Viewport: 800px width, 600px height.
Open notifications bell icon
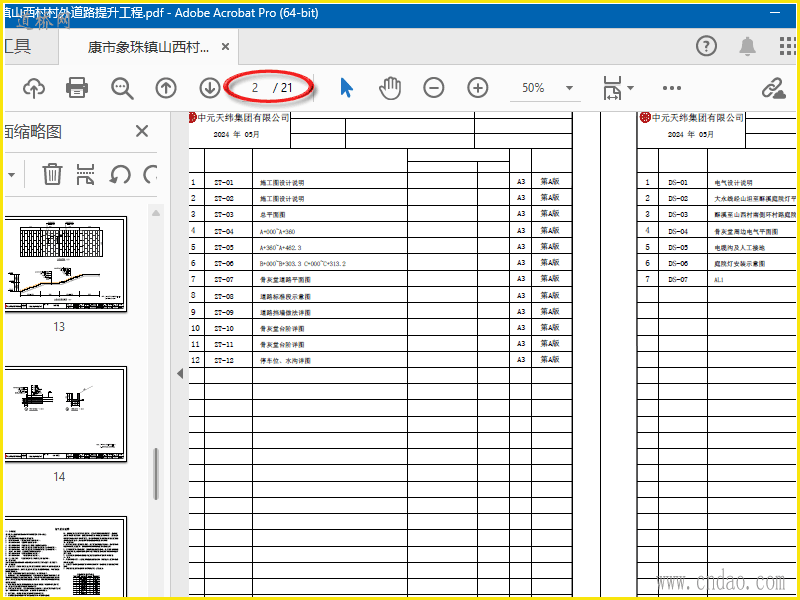click(x=747, y=46)
